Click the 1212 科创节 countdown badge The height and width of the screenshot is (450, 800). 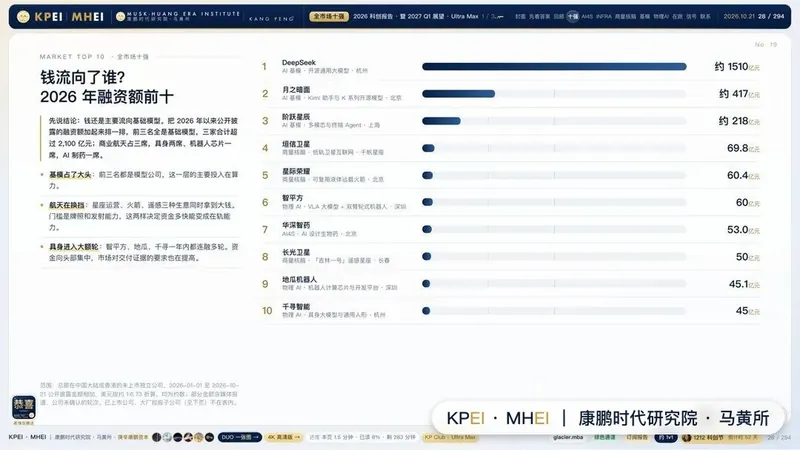tap(720, 437)
